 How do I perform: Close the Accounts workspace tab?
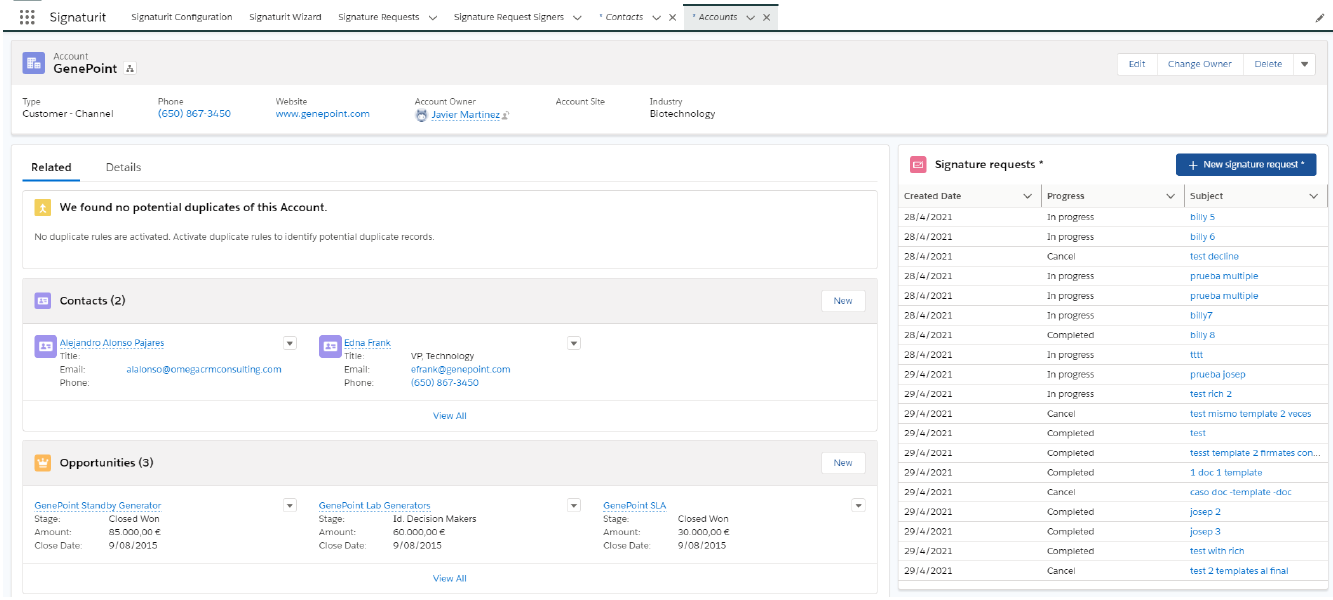point(766,18)
